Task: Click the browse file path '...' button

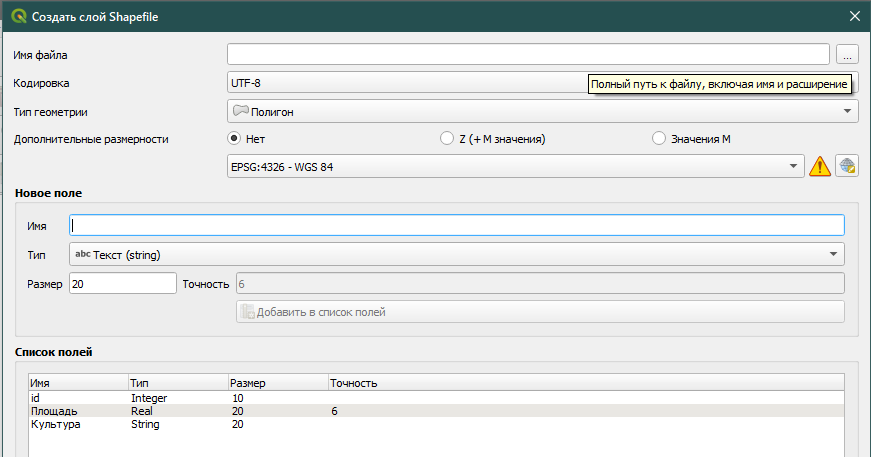Action: 847,54
